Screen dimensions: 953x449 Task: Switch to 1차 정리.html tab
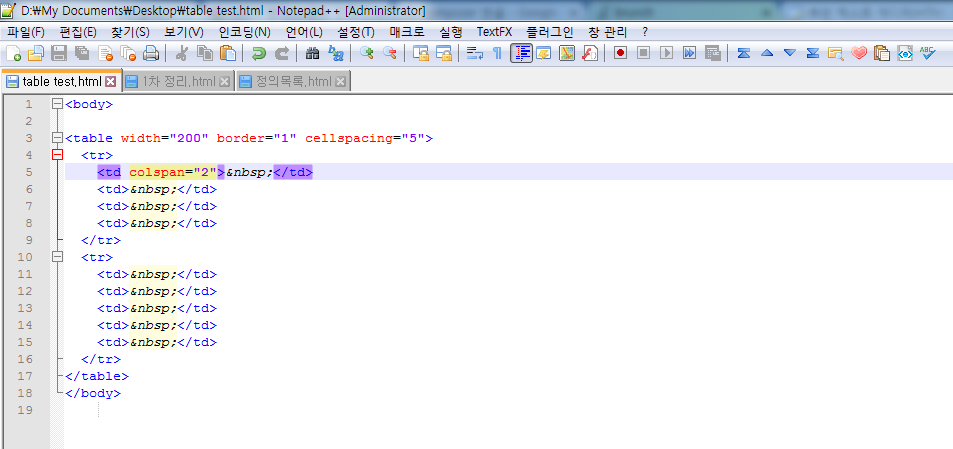point(179,82)
